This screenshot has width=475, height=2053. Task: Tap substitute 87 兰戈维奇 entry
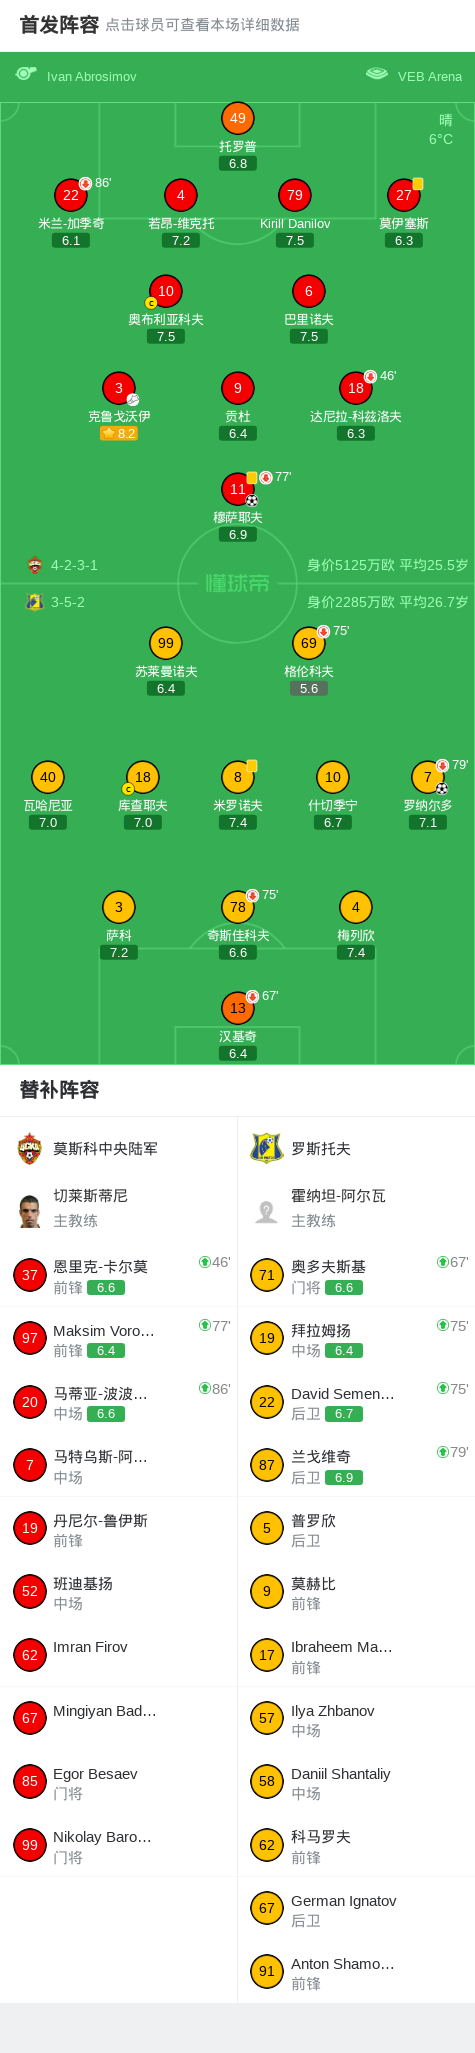point(356,1465)
